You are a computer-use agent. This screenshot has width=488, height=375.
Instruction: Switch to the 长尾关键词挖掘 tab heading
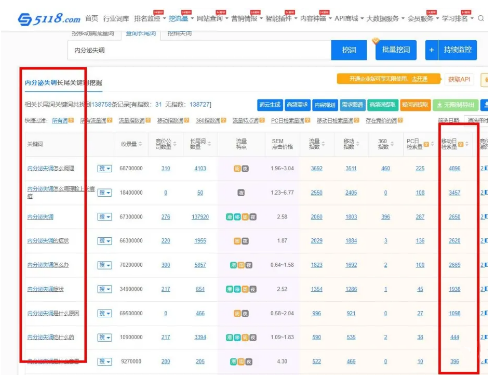[63, 83]
